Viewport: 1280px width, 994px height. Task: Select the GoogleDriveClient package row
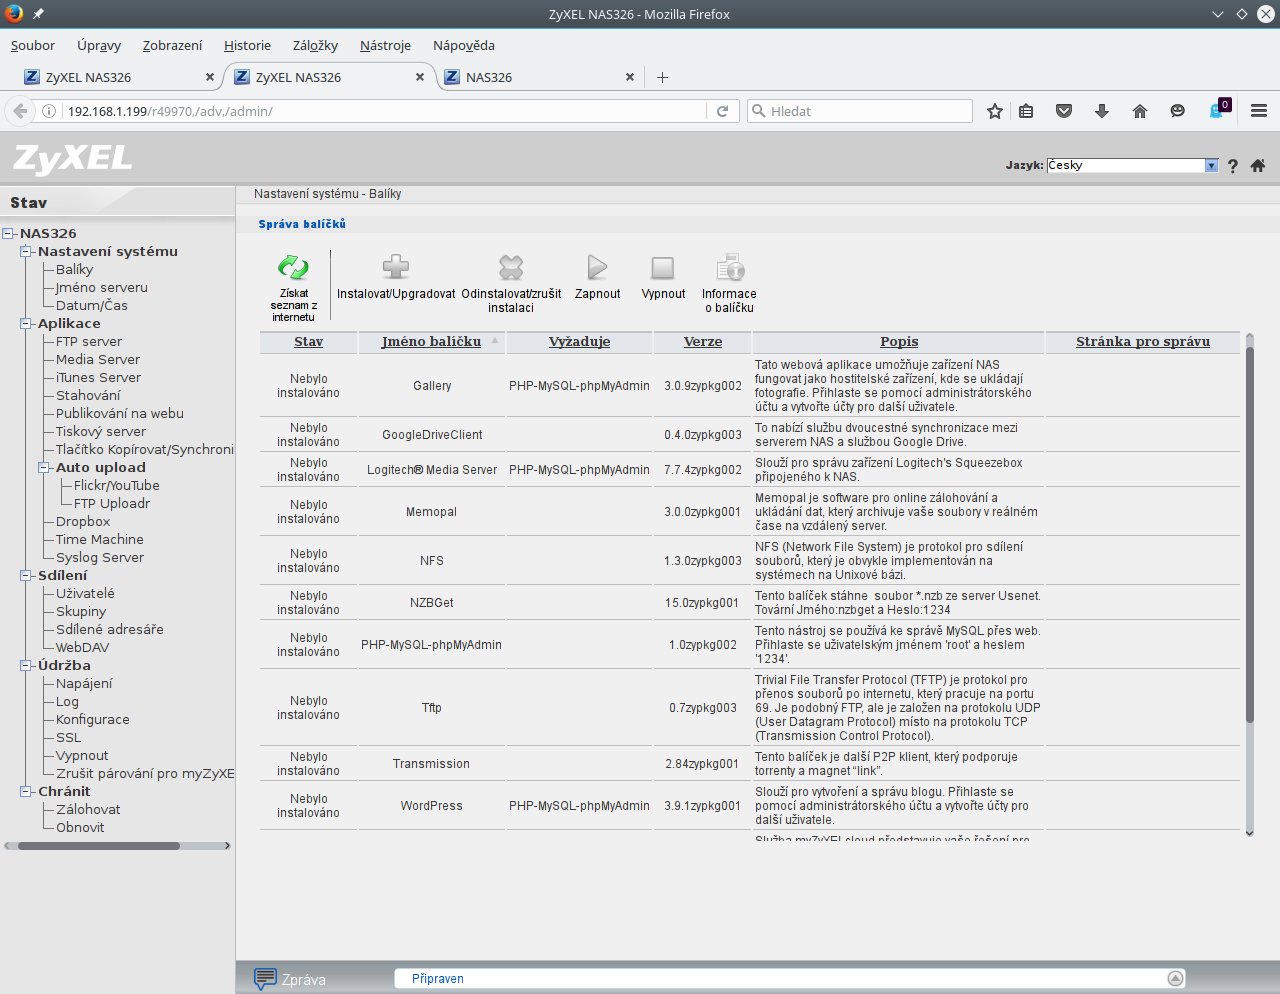[750, 435]
